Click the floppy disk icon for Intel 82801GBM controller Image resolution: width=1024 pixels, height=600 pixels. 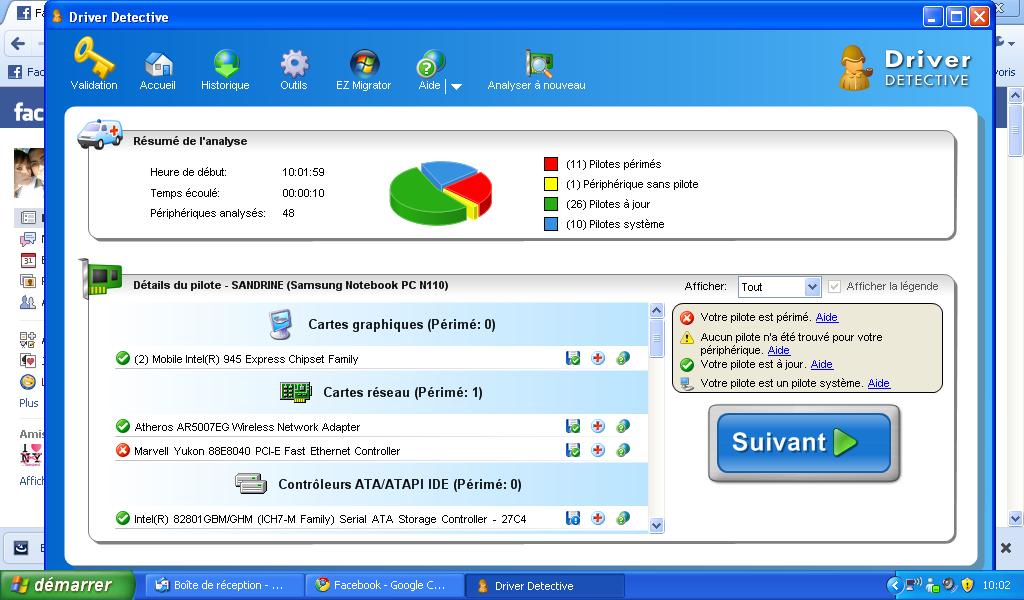pyautogui.click(x=573, y=518)
